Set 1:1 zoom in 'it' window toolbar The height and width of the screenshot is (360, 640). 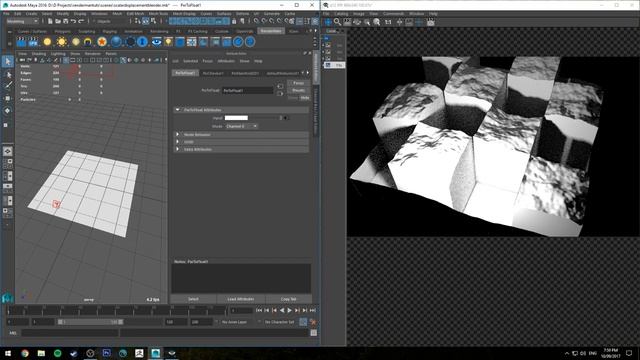[388, 22]
